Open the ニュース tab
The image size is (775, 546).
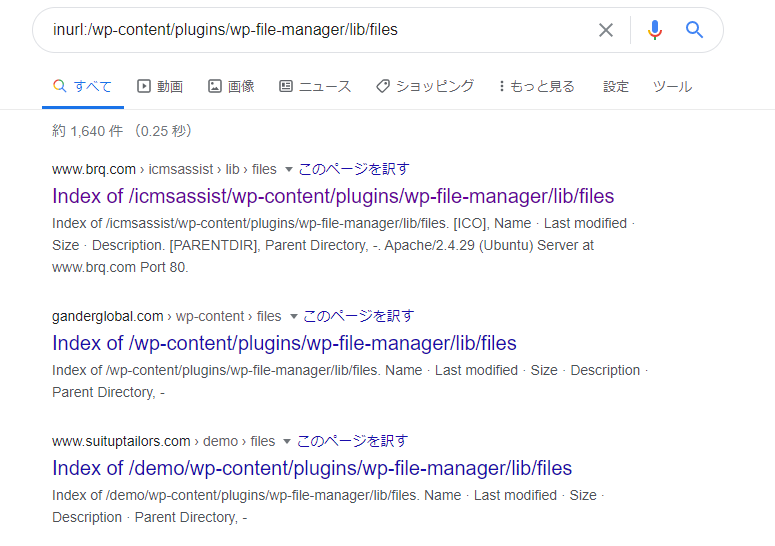[x=315, y=86]
